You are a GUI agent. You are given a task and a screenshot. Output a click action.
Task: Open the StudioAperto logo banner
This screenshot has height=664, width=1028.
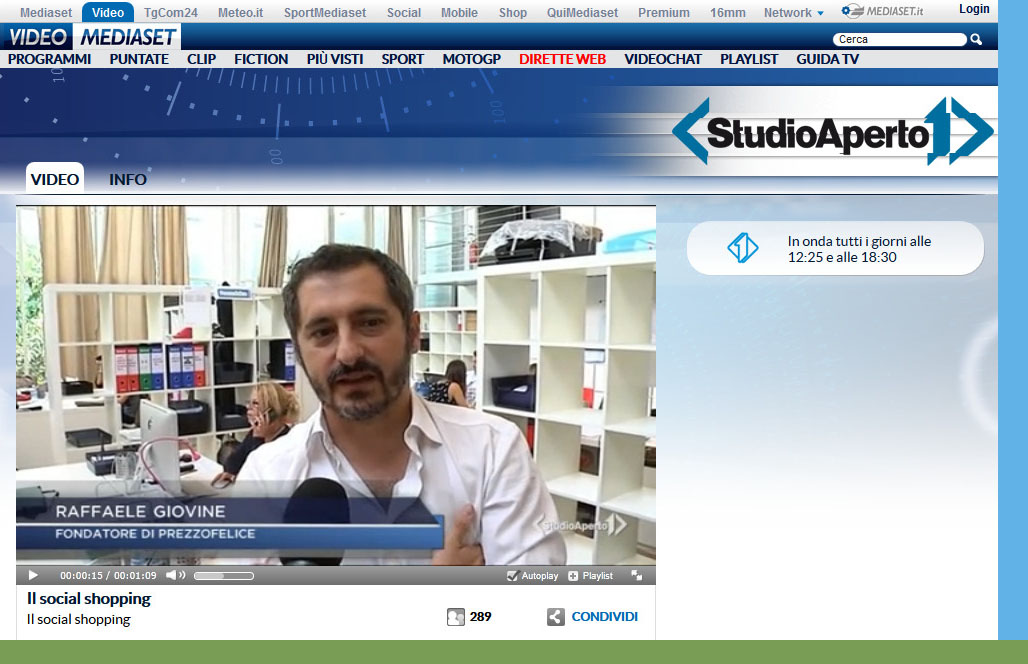[833, 131]
